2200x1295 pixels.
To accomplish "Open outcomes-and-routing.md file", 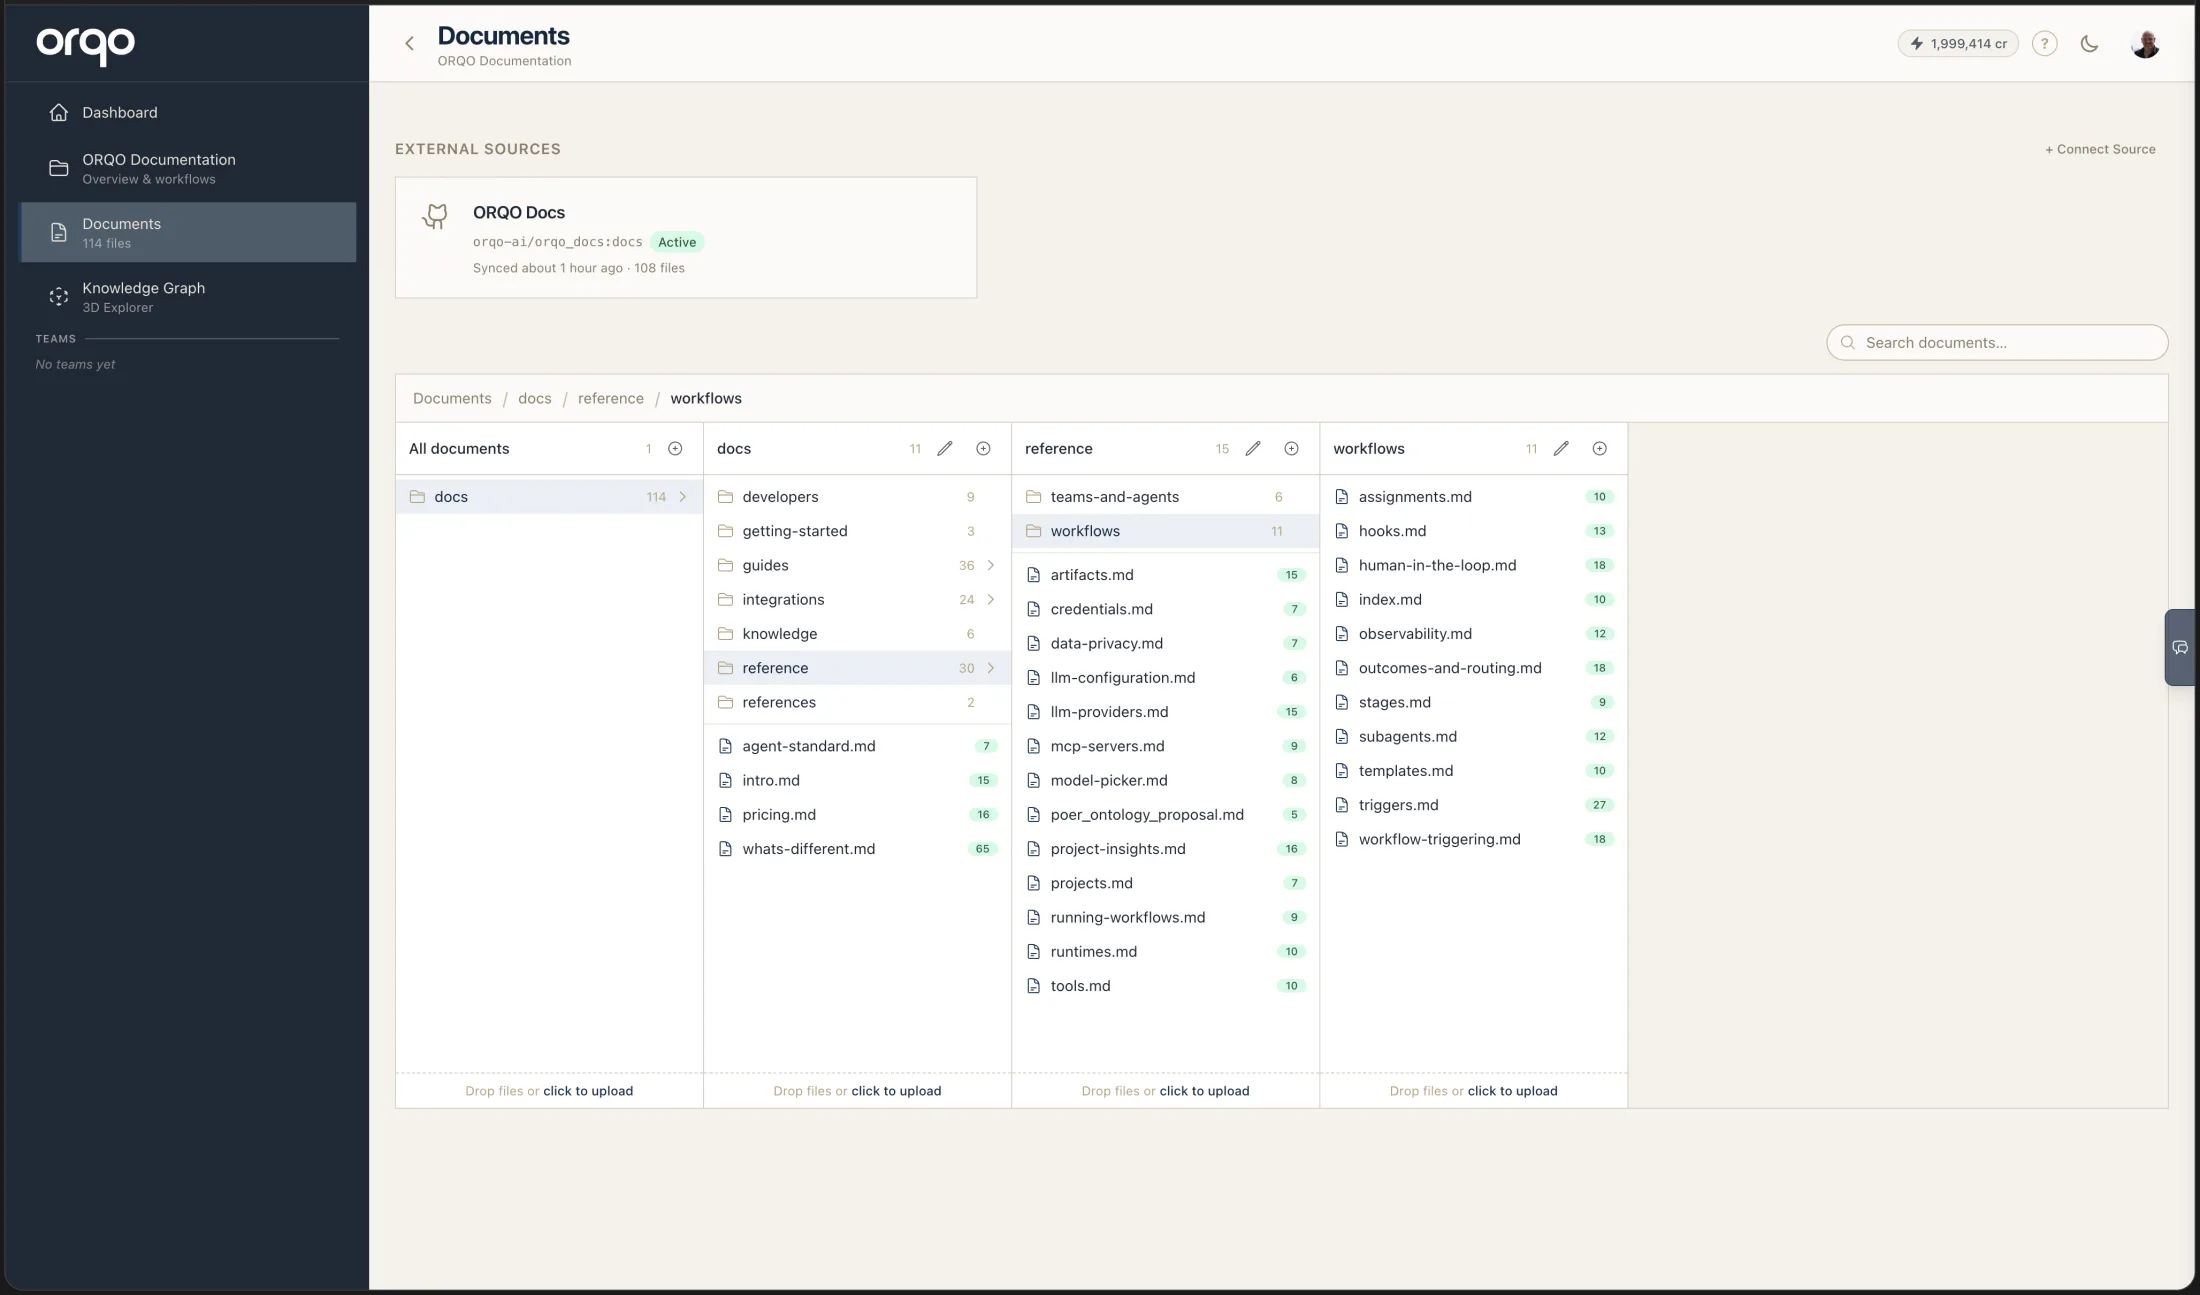I will tap(1473, 668).
